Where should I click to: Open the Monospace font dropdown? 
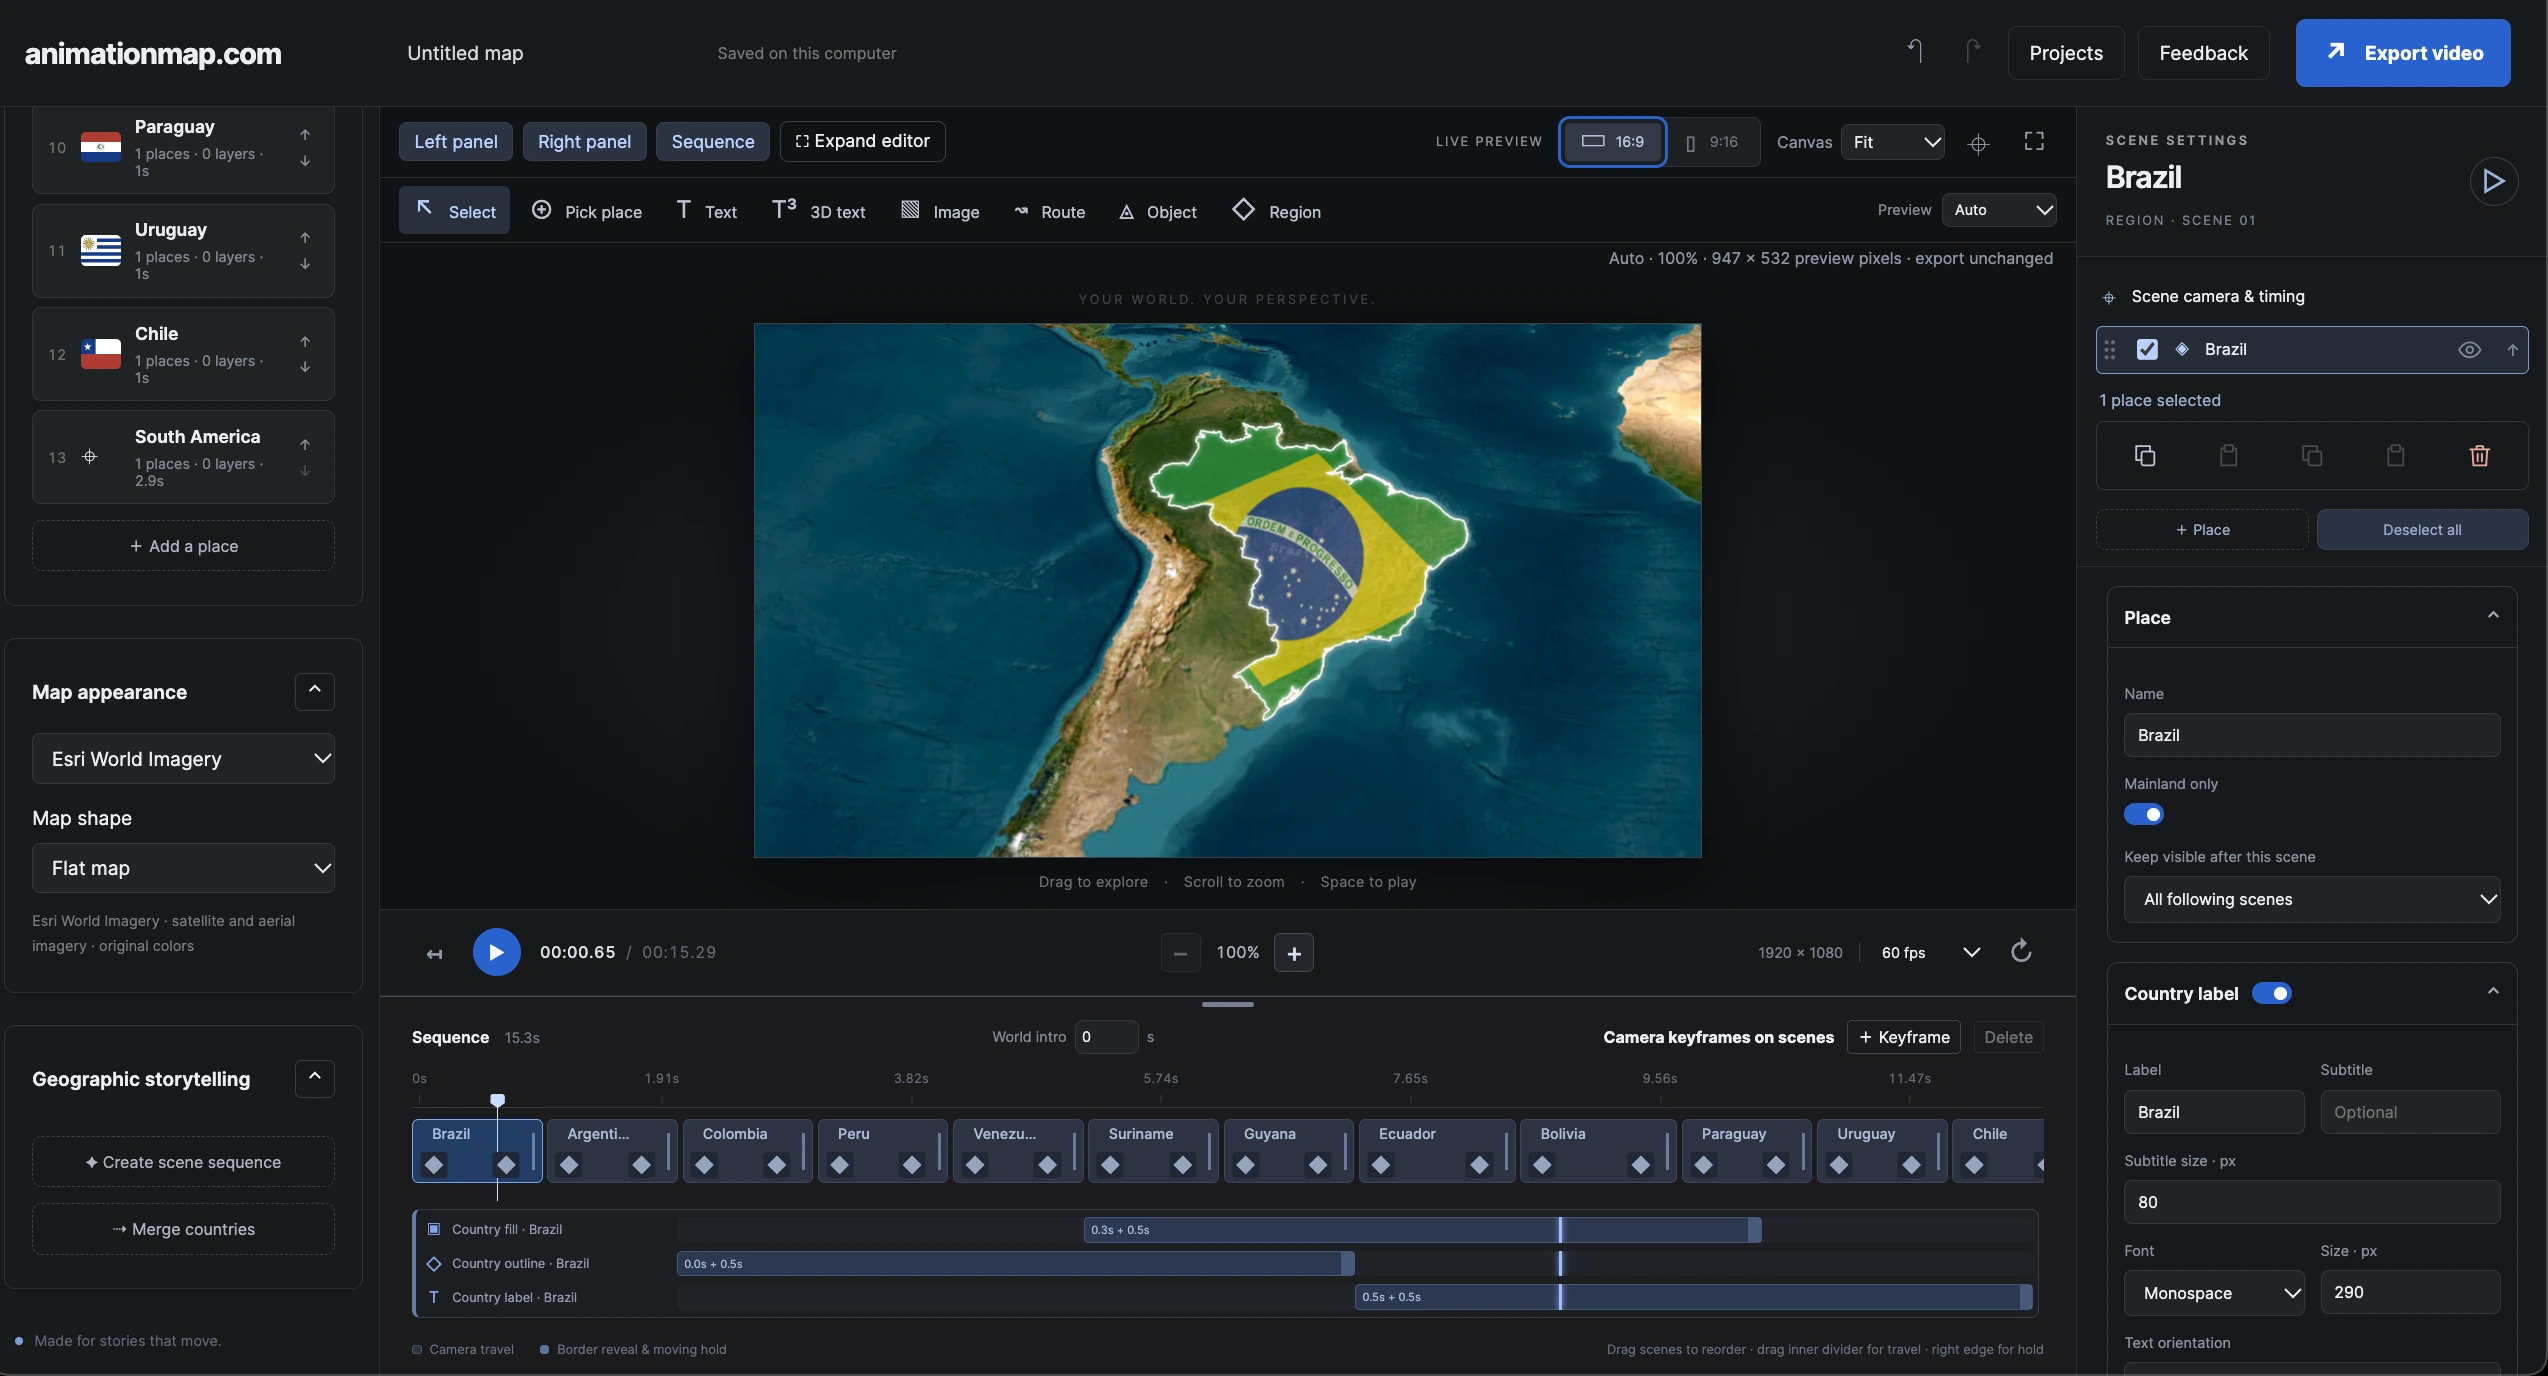pos(2214,1293)
